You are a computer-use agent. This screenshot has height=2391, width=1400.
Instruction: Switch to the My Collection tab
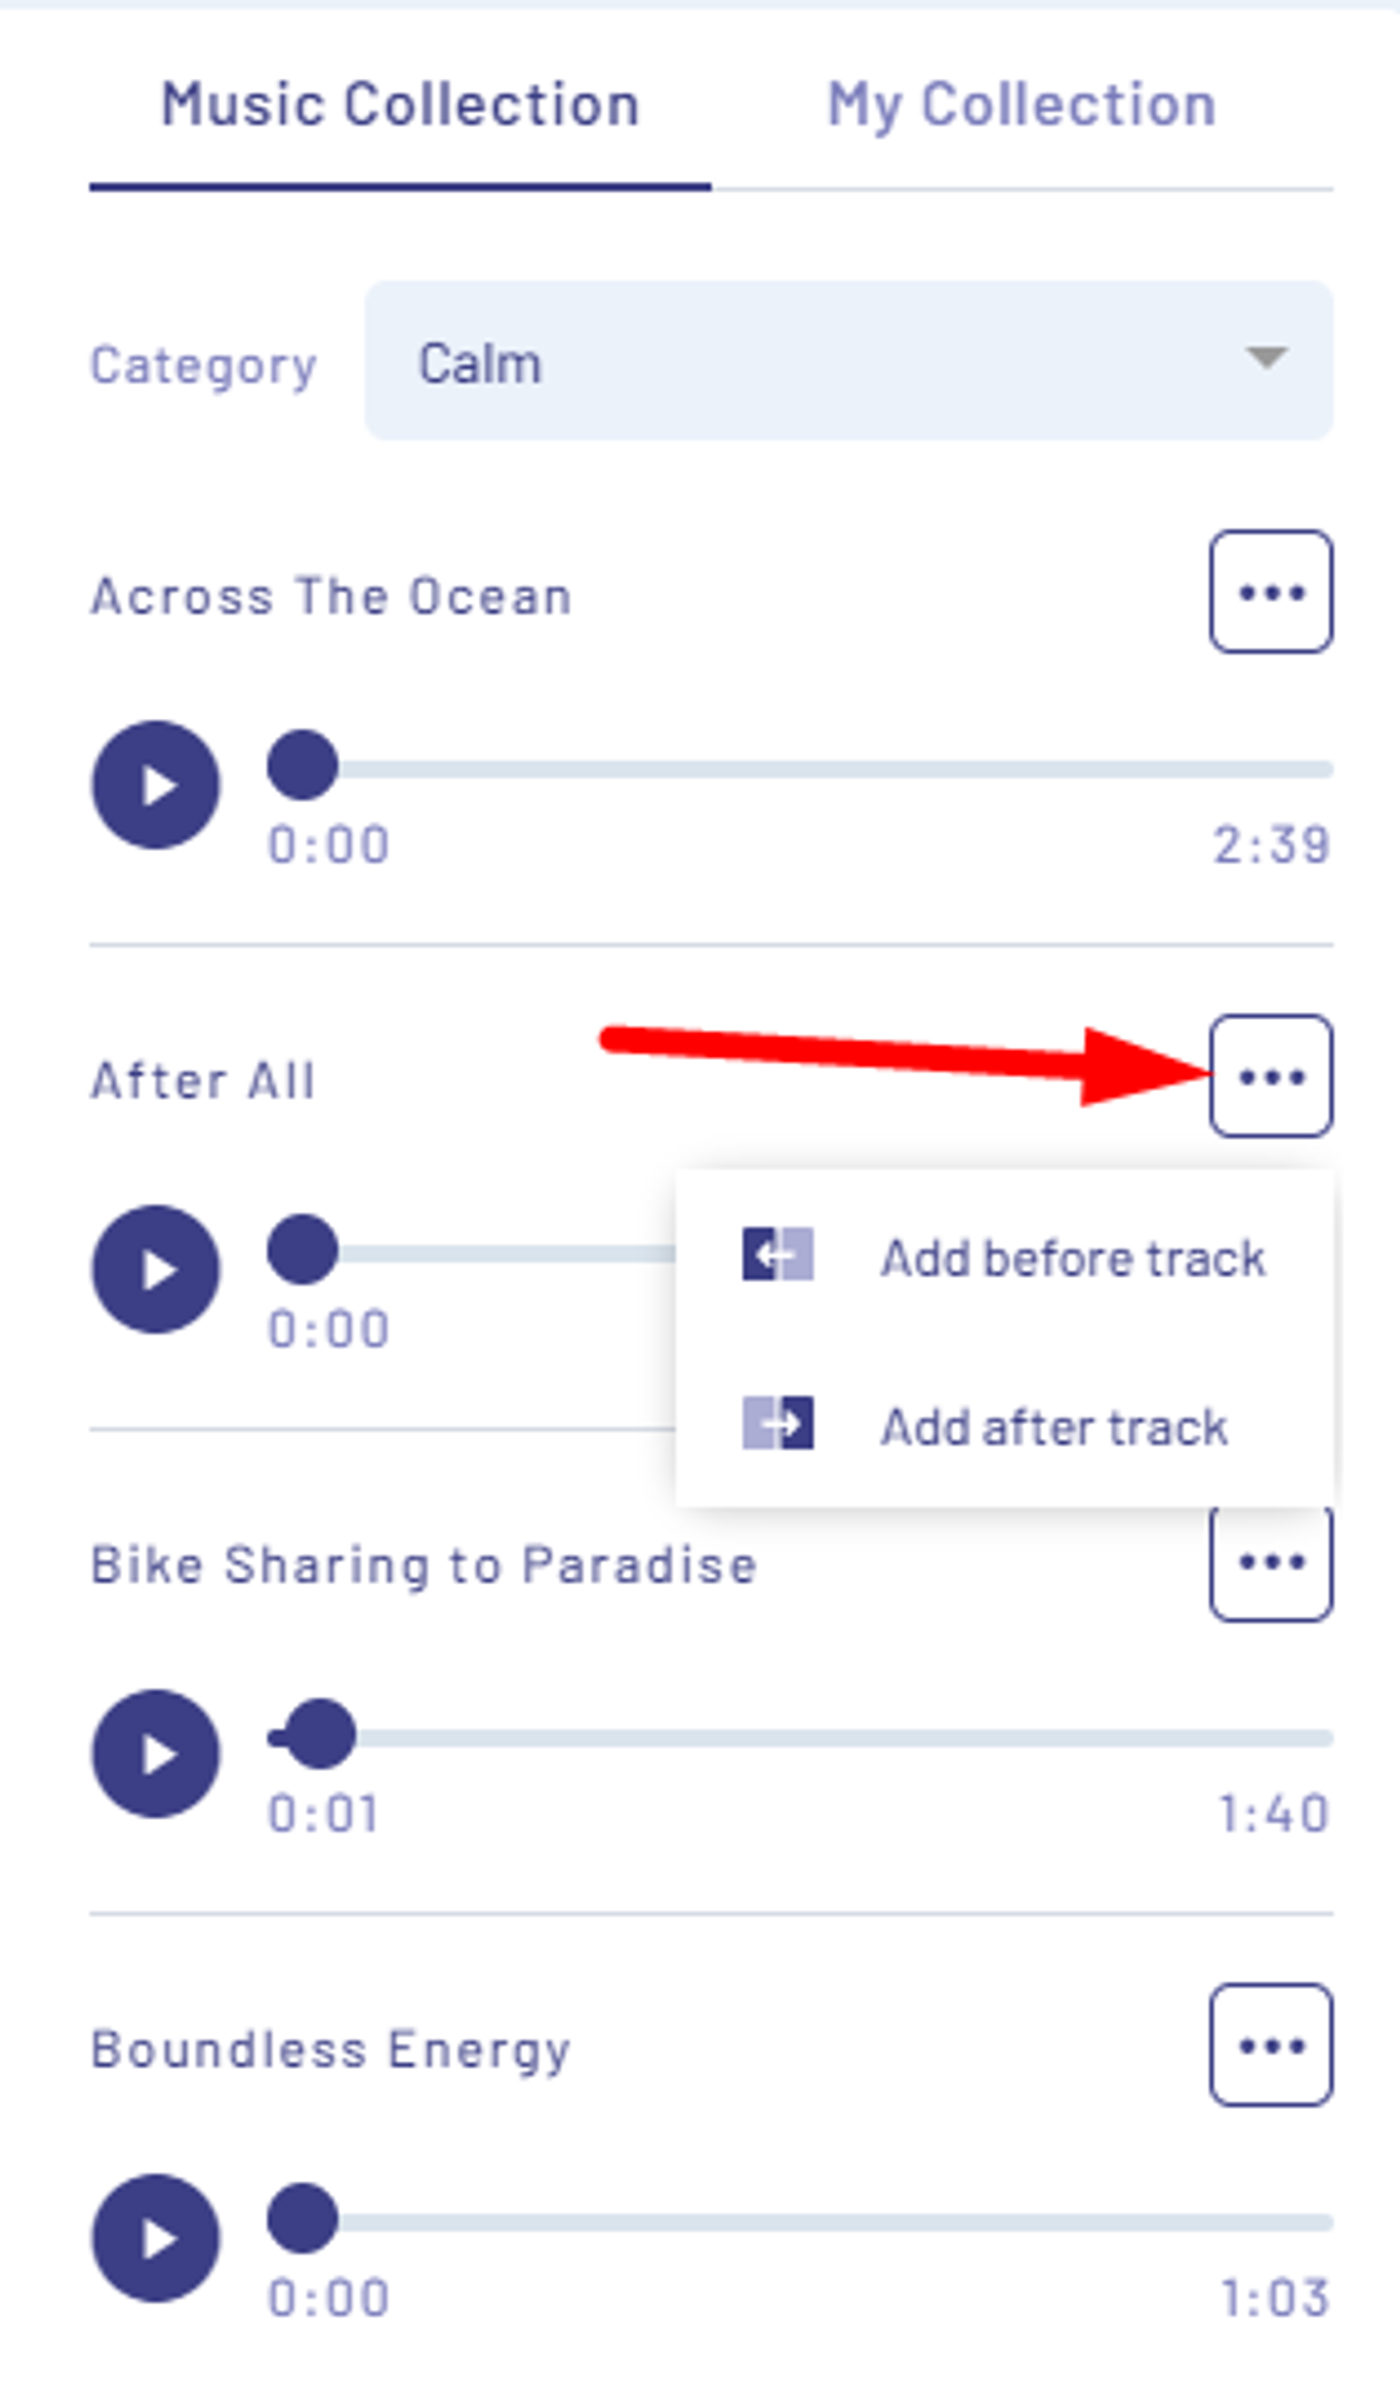[1021, 106]
